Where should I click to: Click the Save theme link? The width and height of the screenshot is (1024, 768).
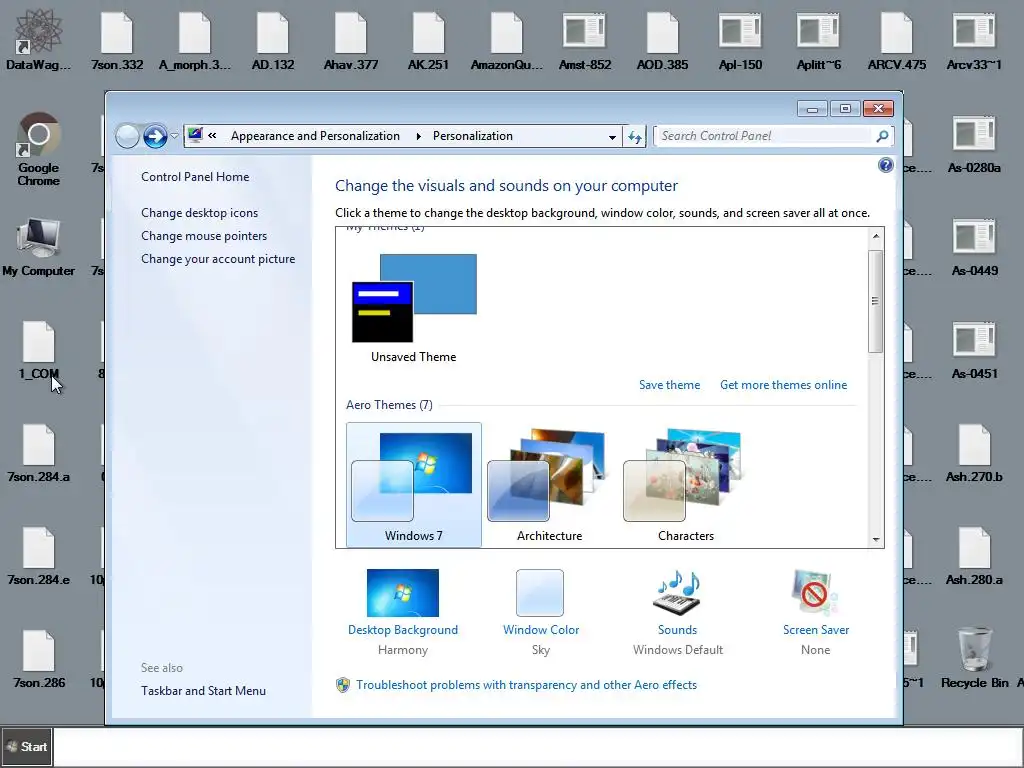669,385
